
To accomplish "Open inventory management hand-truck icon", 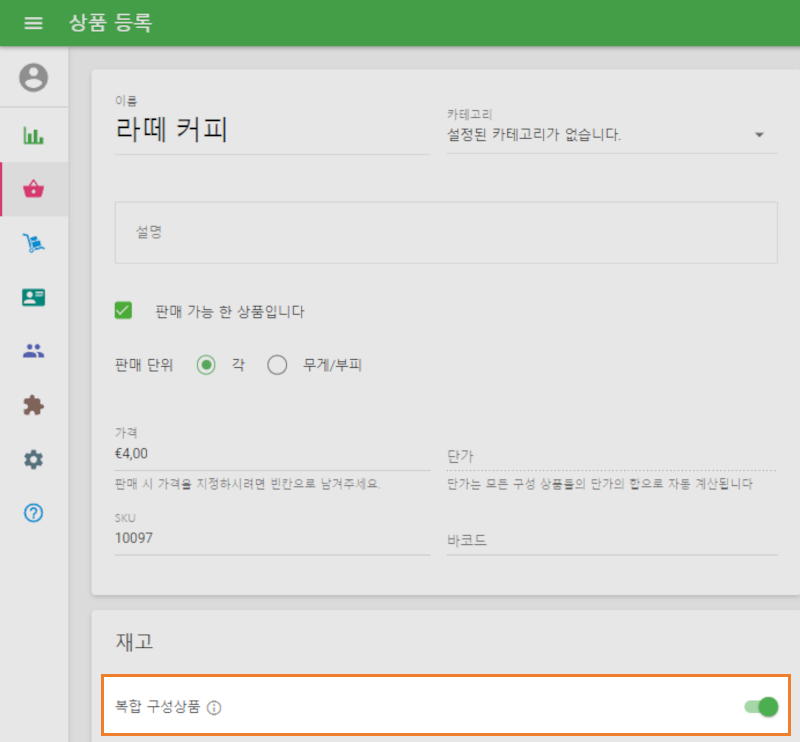I will (x=34, y=242).
